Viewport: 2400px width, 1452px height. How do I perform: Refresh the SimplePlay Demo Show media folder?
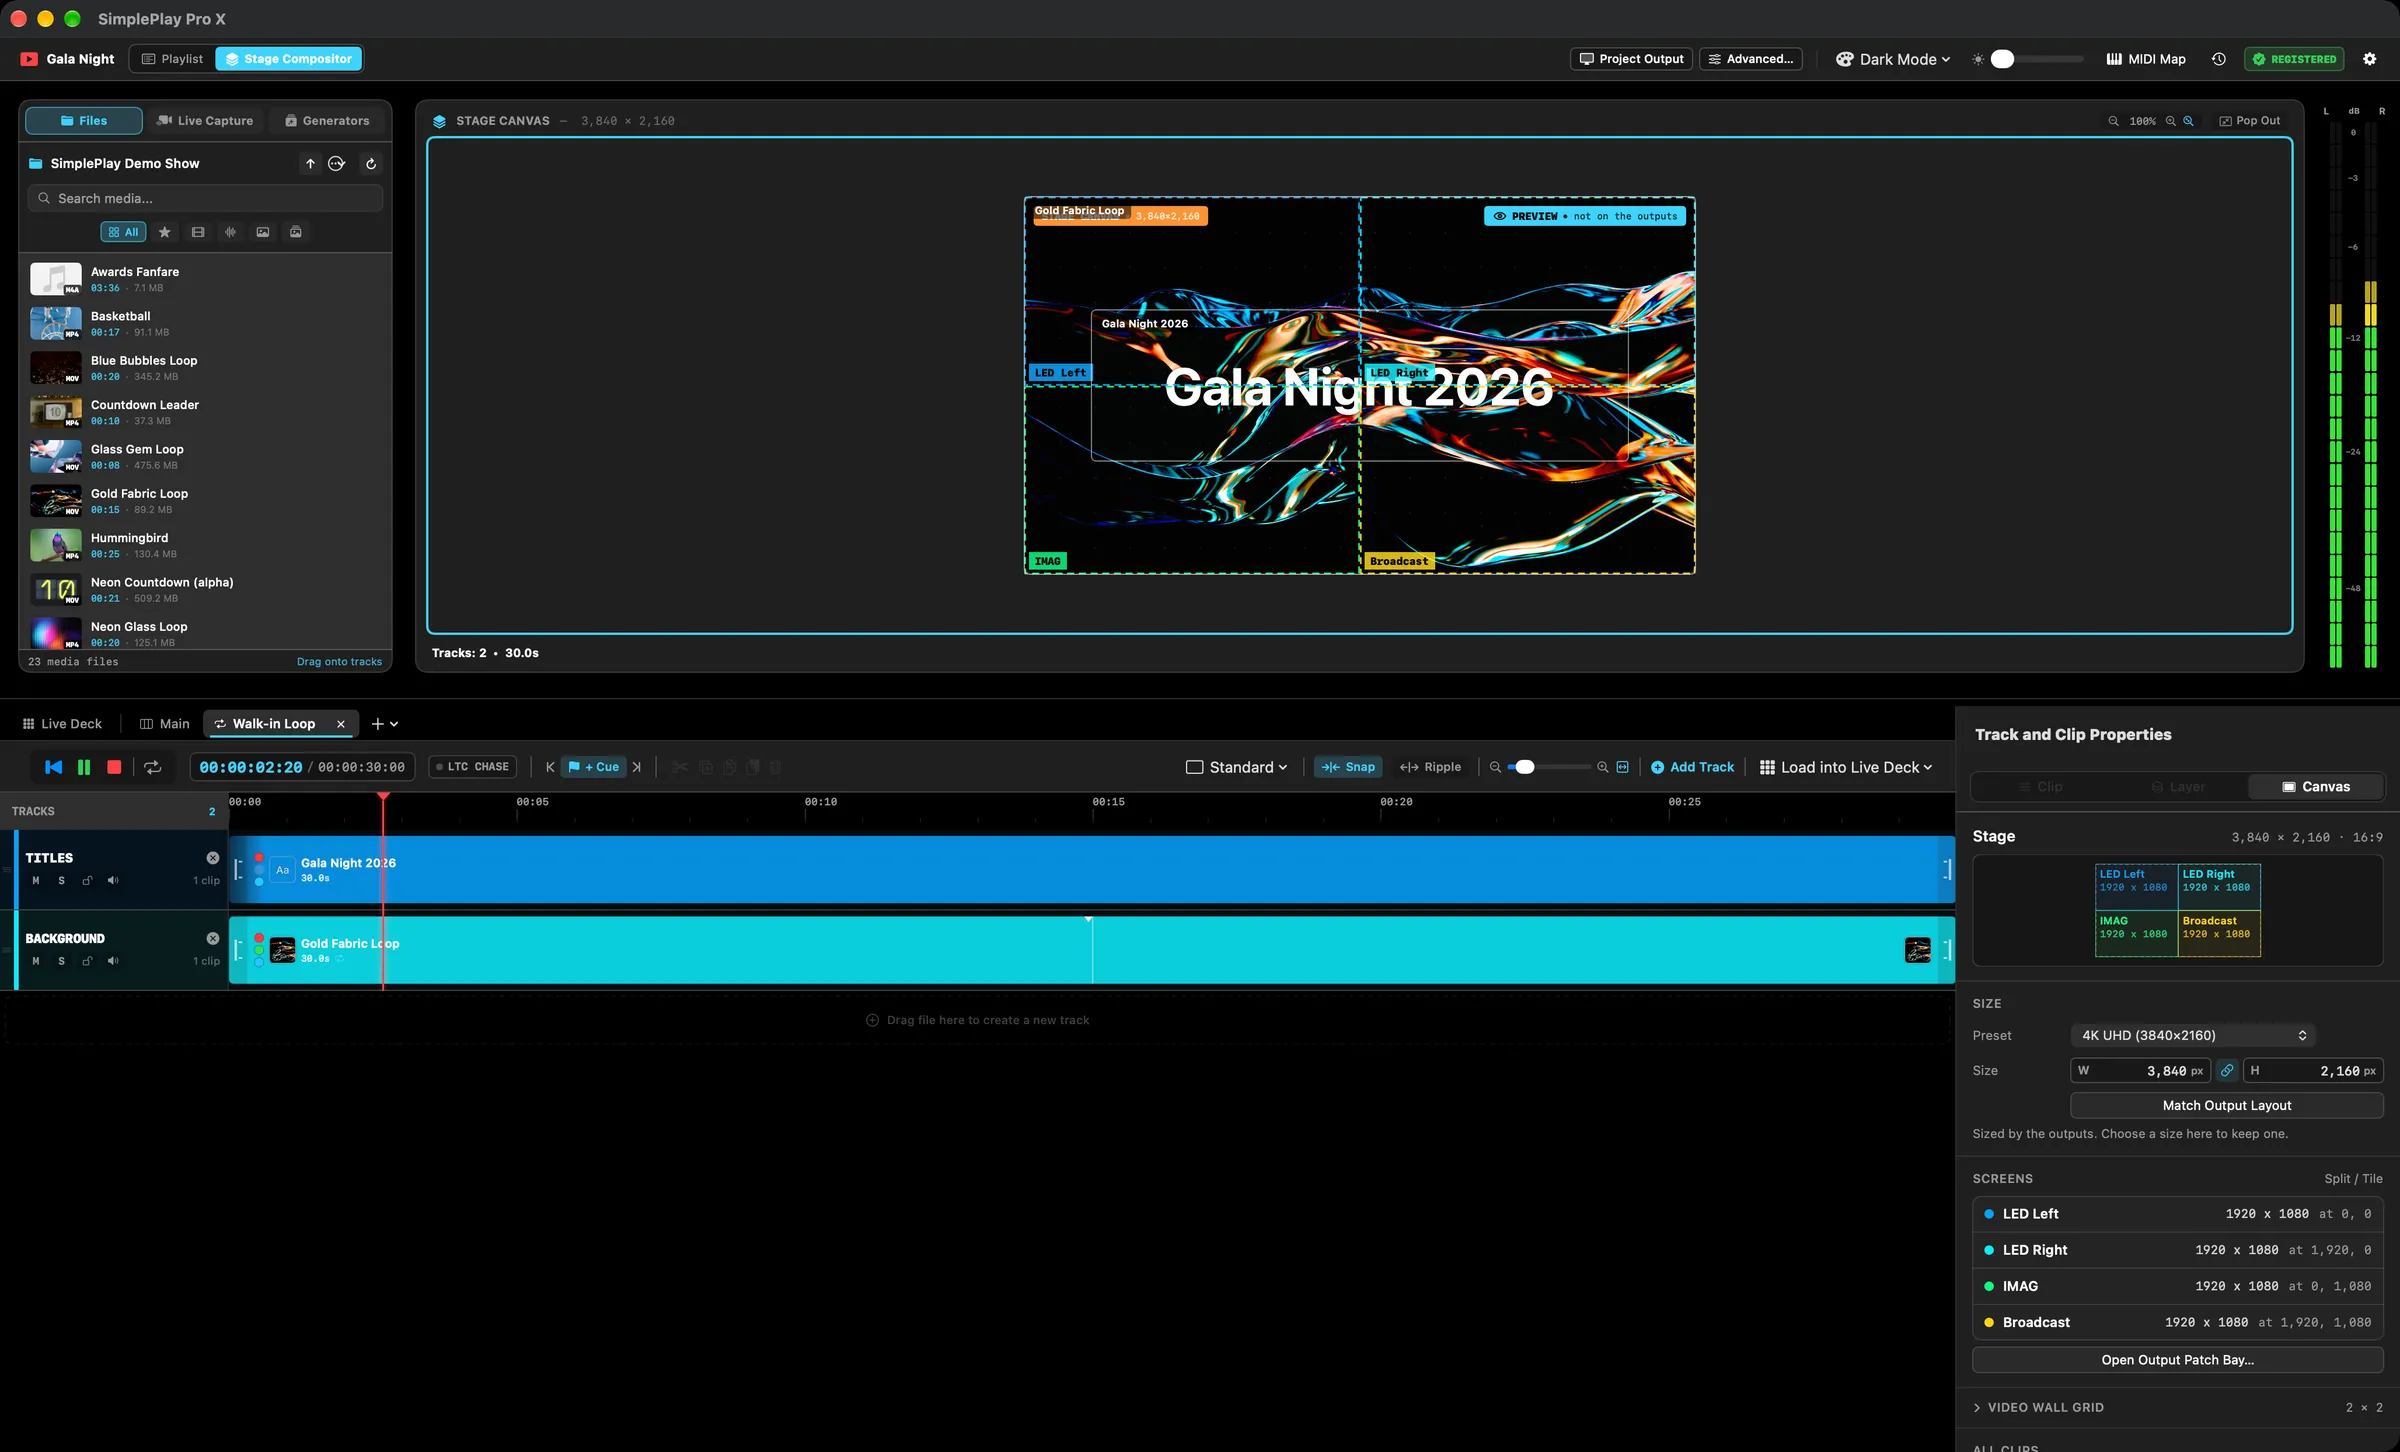pos(371,164)
